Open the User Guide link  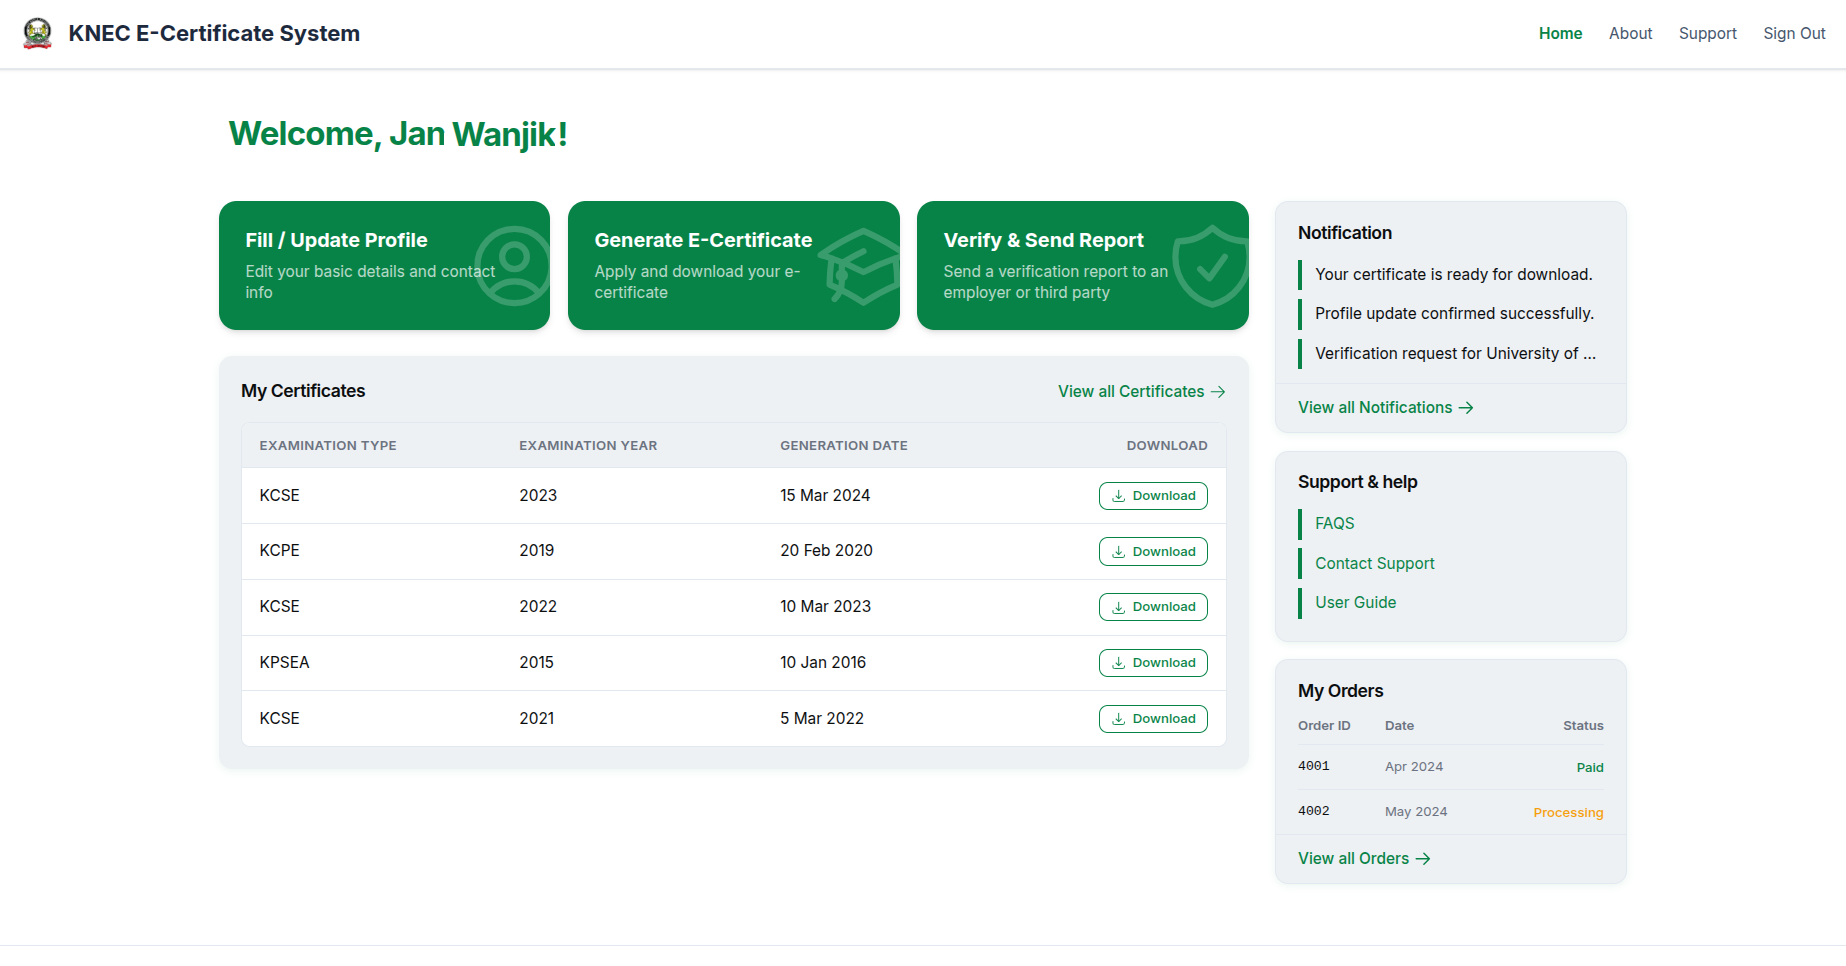tap(1355, 603)
